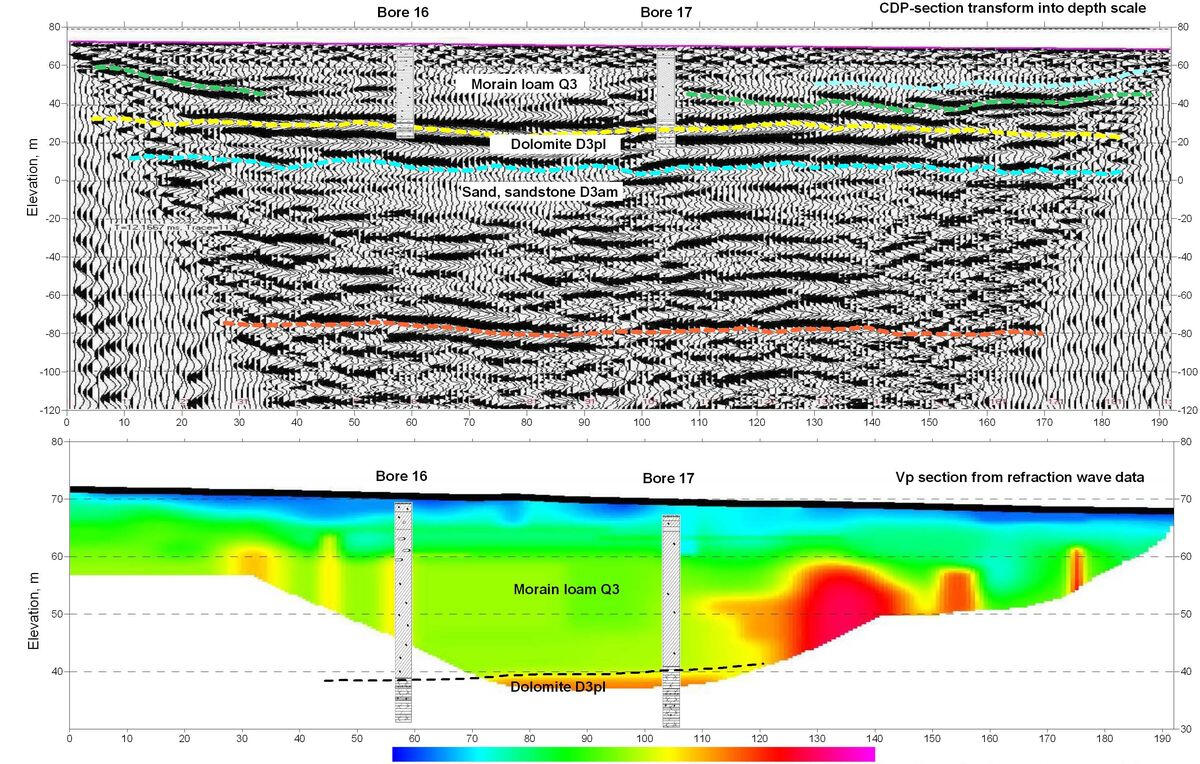Click the Bore 17 label above the CDP section
1200x764 pixels.
(x=666, y=12)
